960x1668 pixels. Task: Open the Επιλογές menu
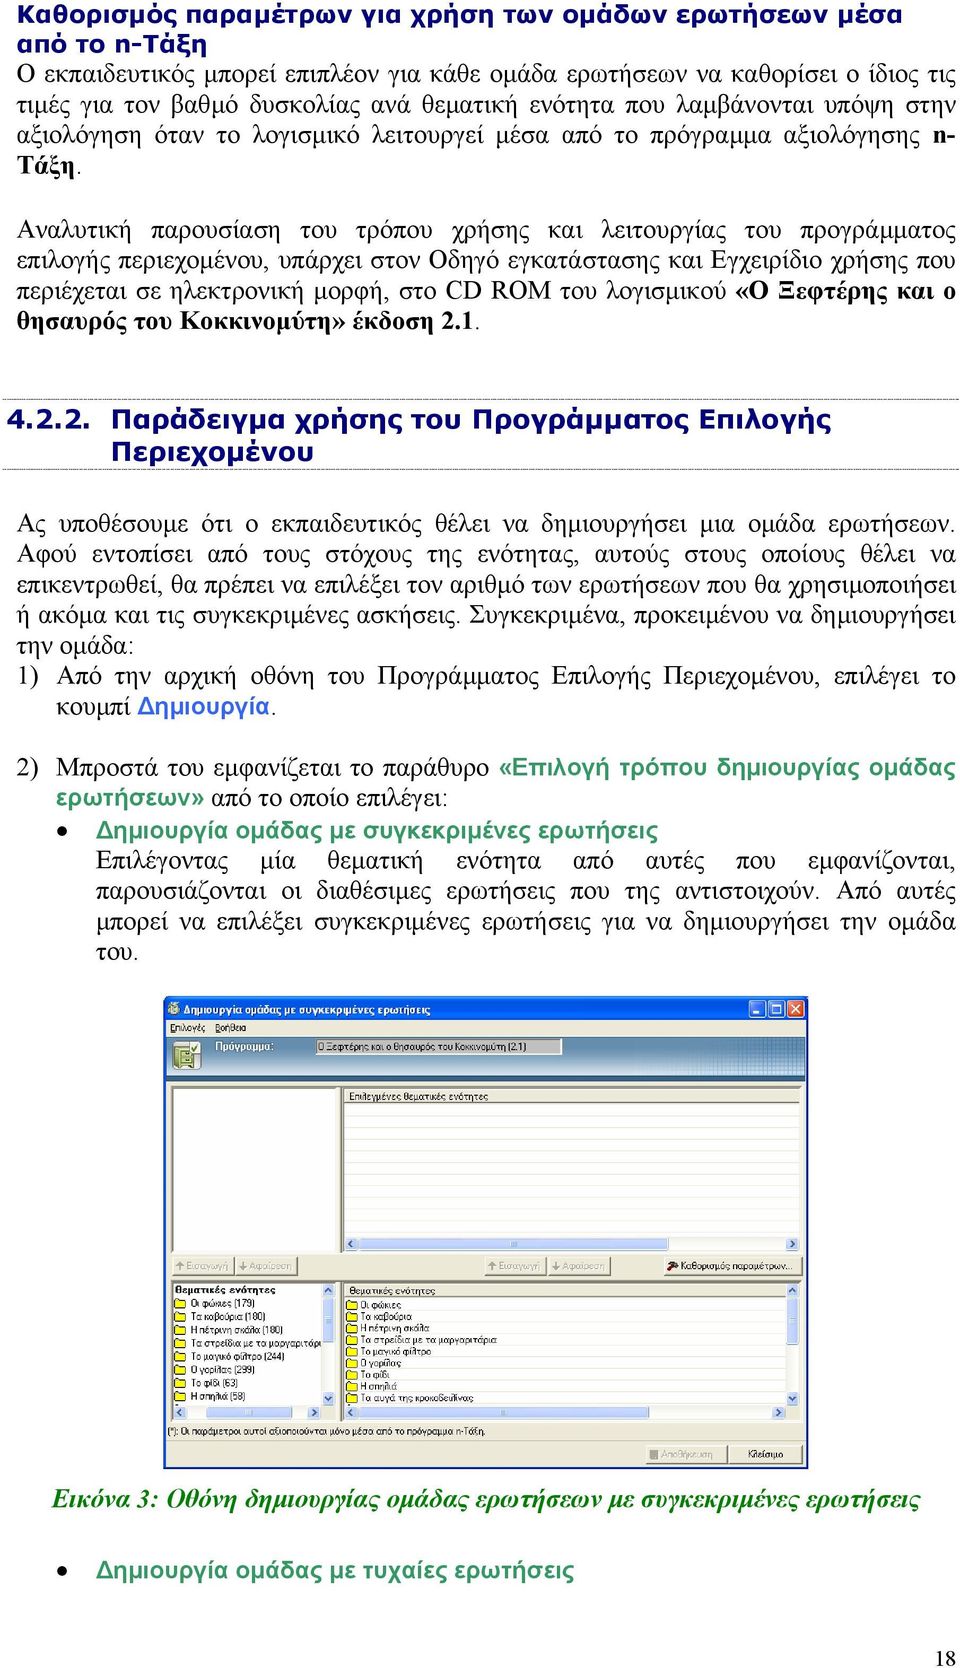point(187,1027)
